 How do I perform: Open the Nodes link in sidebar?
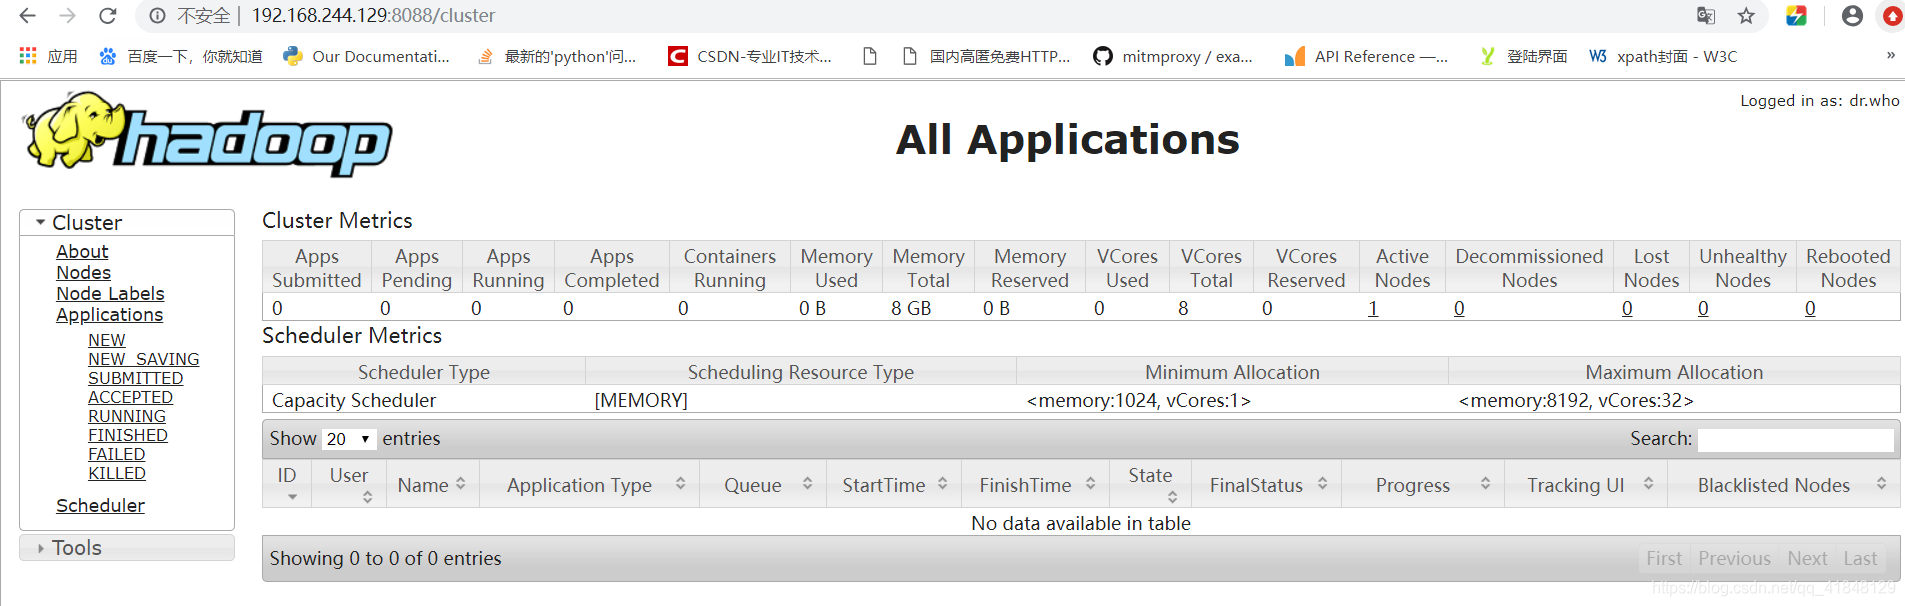coord(83,273)
